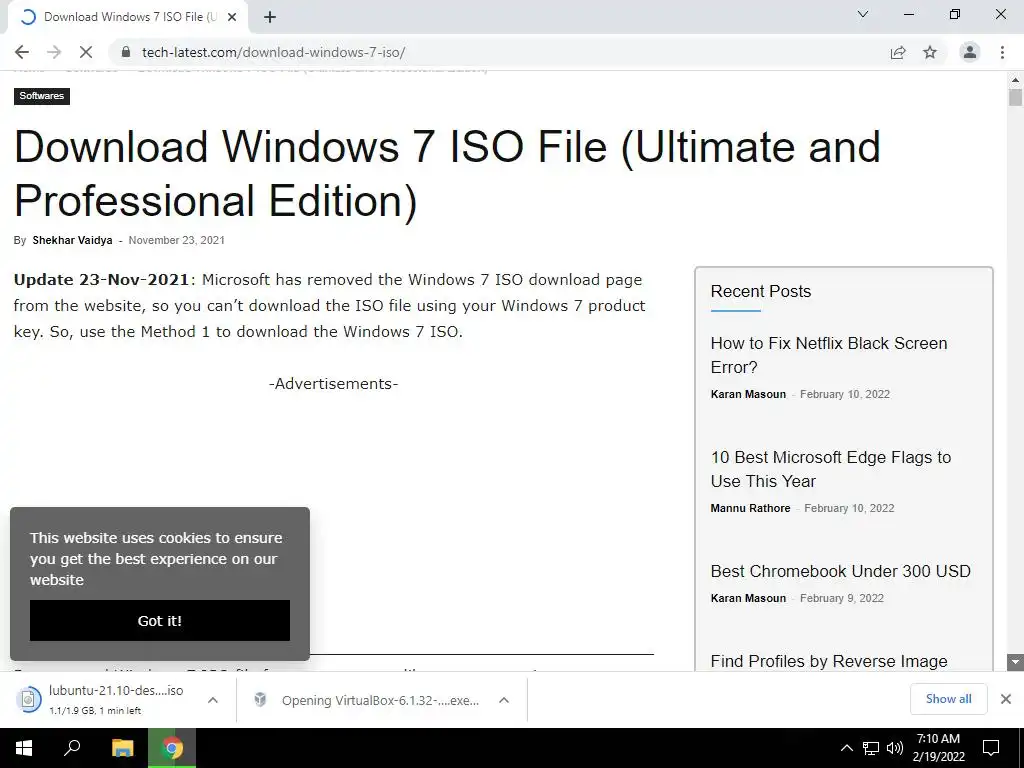
Task: Select the Download Windows 7 ISO File tab
Action: point(127,17)
